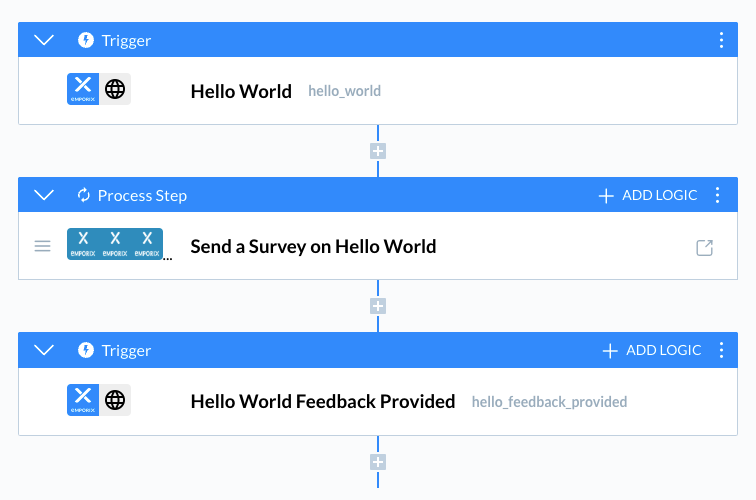Open Send a Survey step in new window
The image size is (756, 500).
[x=705, y=247]
